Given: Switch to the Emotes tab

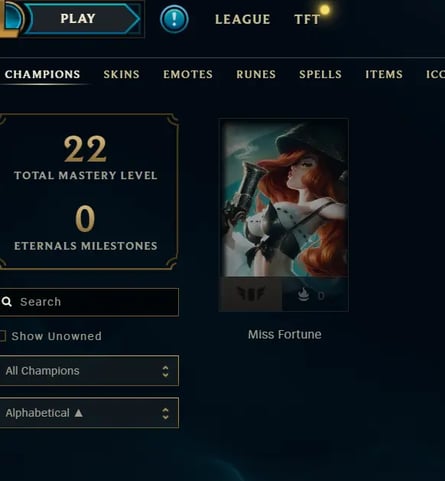Looking at the screenshot, I should coord(188,74).
